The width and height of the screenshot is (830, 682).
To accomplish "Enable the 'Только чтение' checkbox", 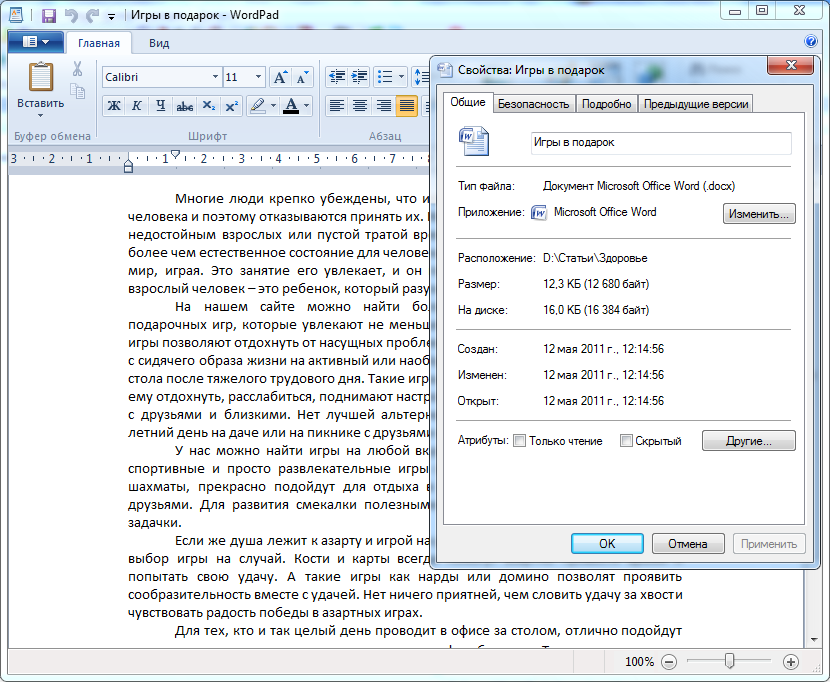I will (x=519, y=441).
